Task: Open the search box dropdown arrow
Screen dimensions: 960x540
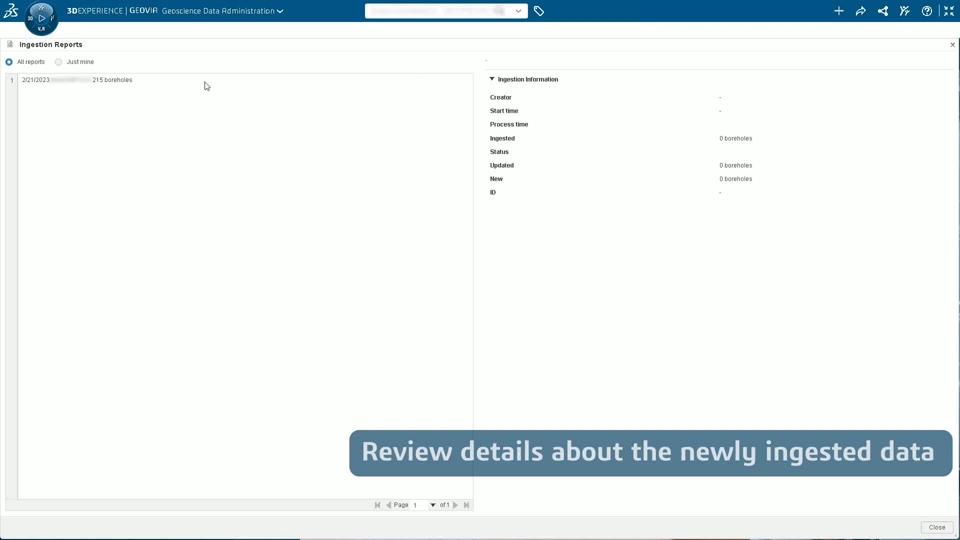Action: click(x=519, y=11)
